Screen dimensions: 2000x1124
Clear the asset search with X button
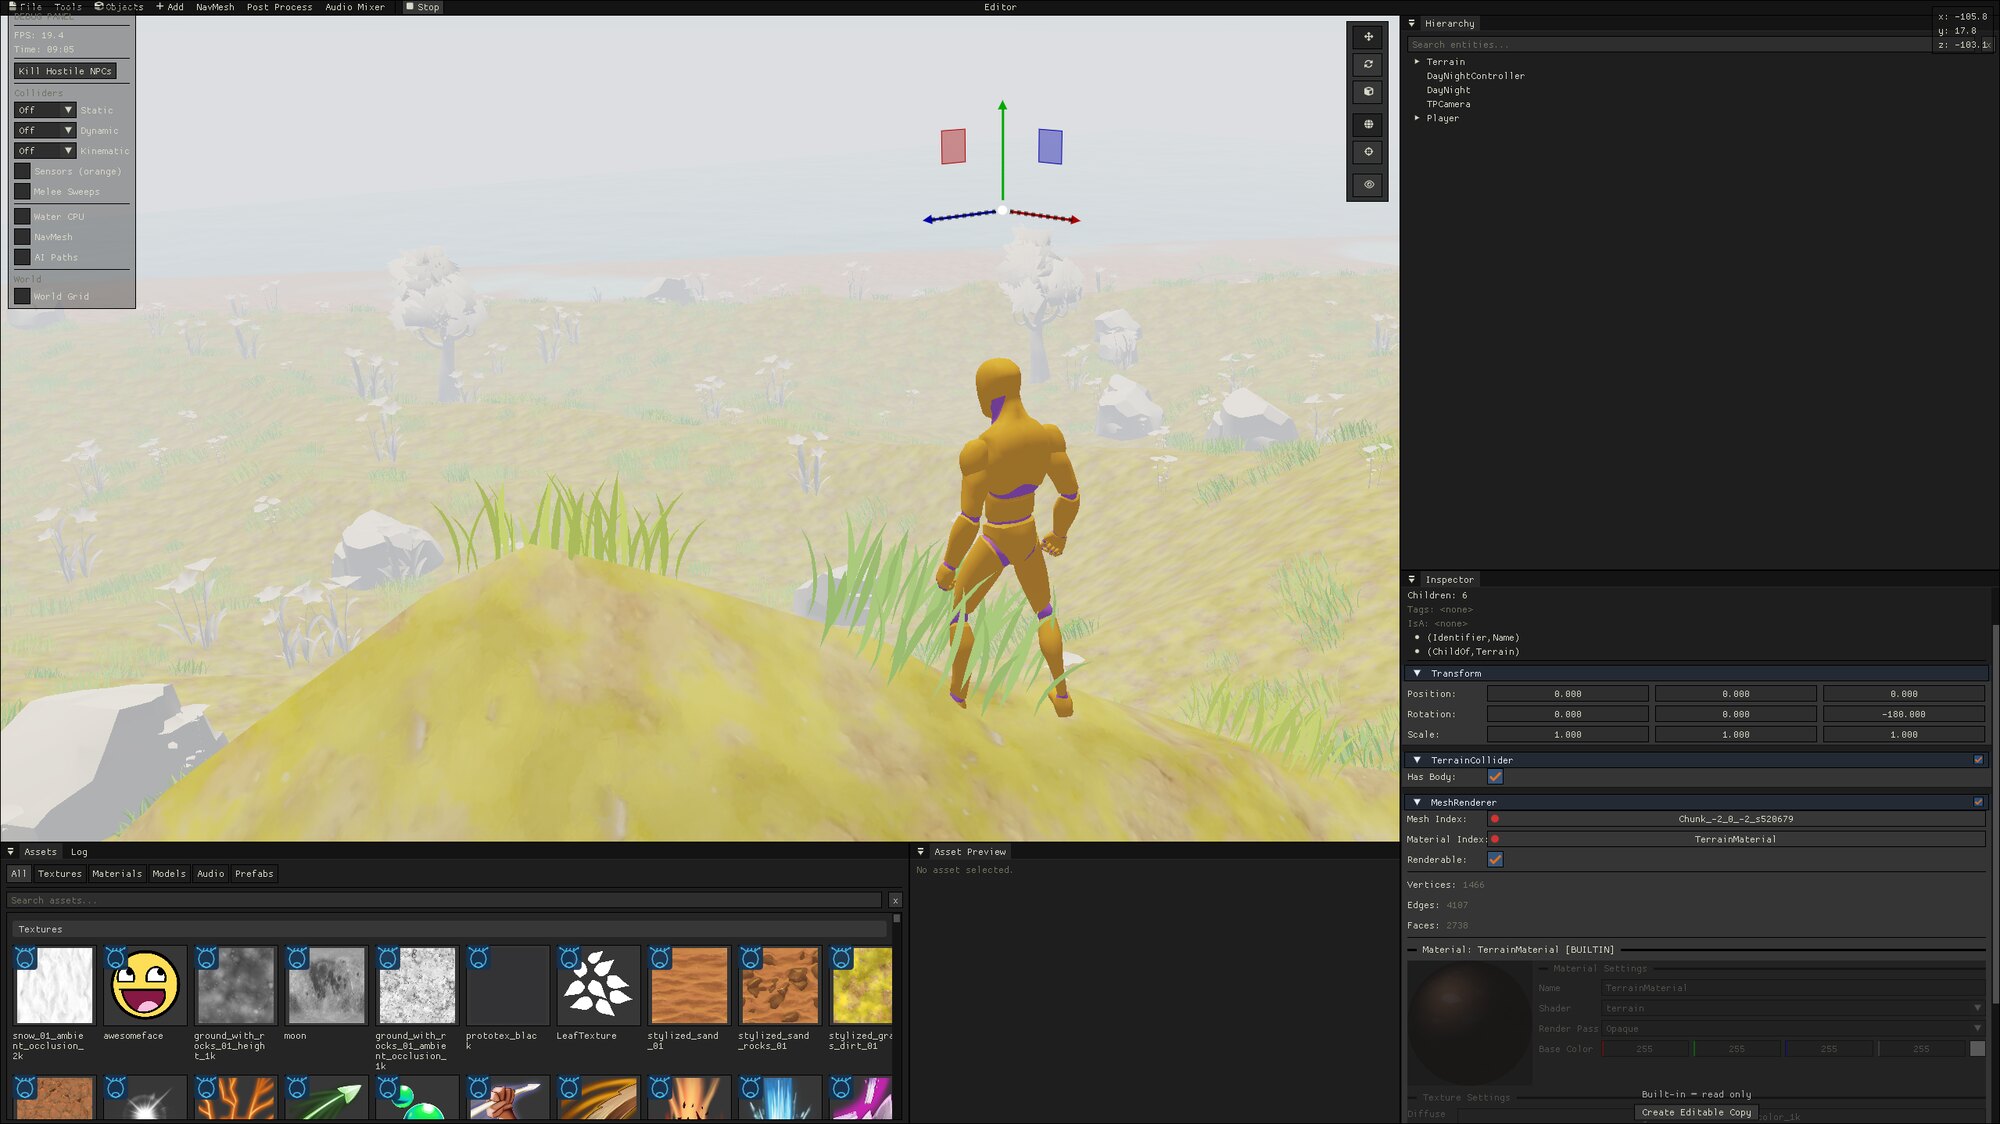click(x=895, y=901)
